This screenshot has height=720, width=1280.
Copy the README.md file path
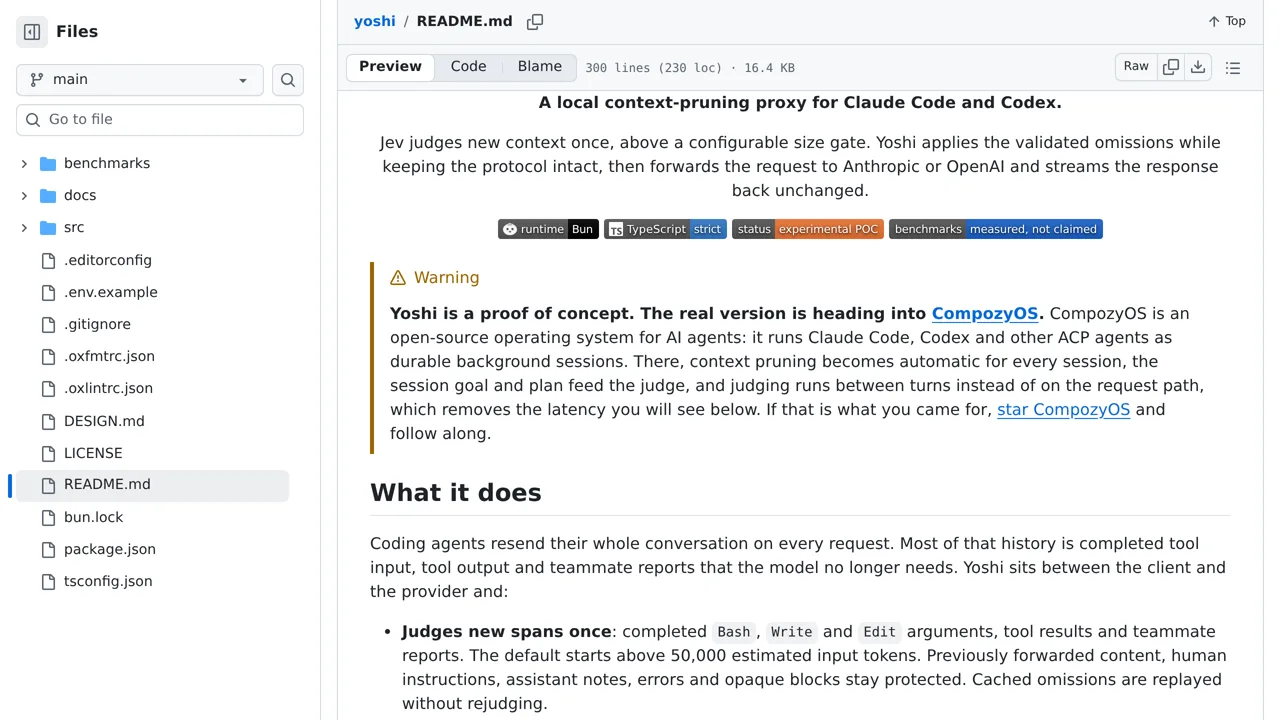click(x=535, y=21)
